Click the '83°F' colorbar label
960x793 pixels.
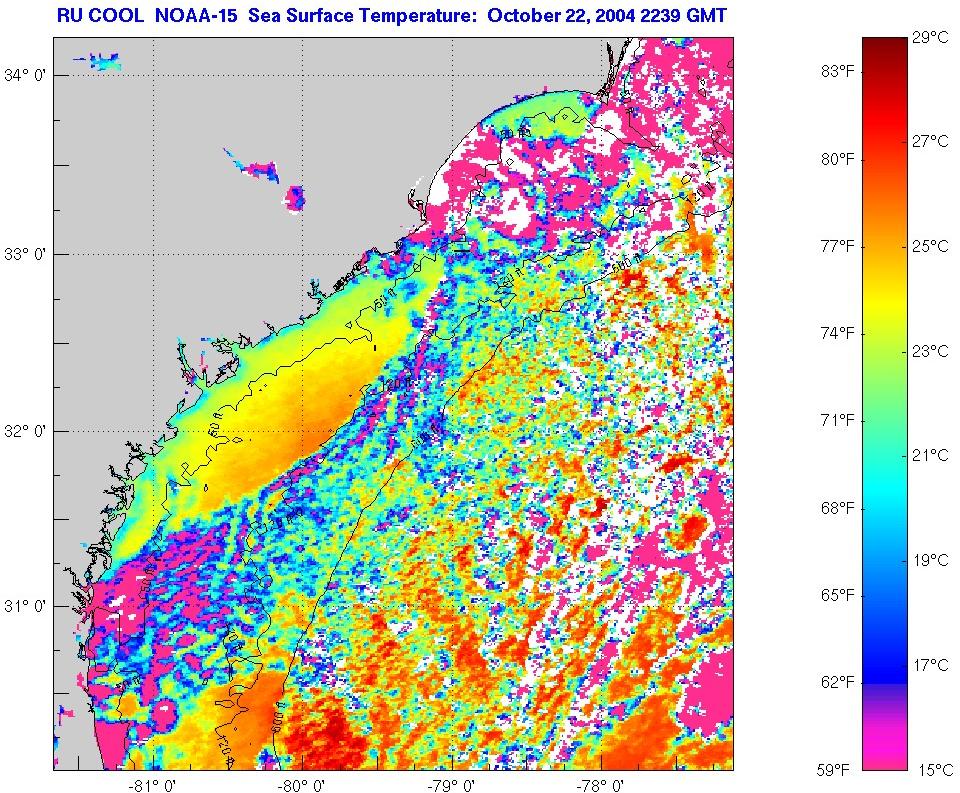838,72
